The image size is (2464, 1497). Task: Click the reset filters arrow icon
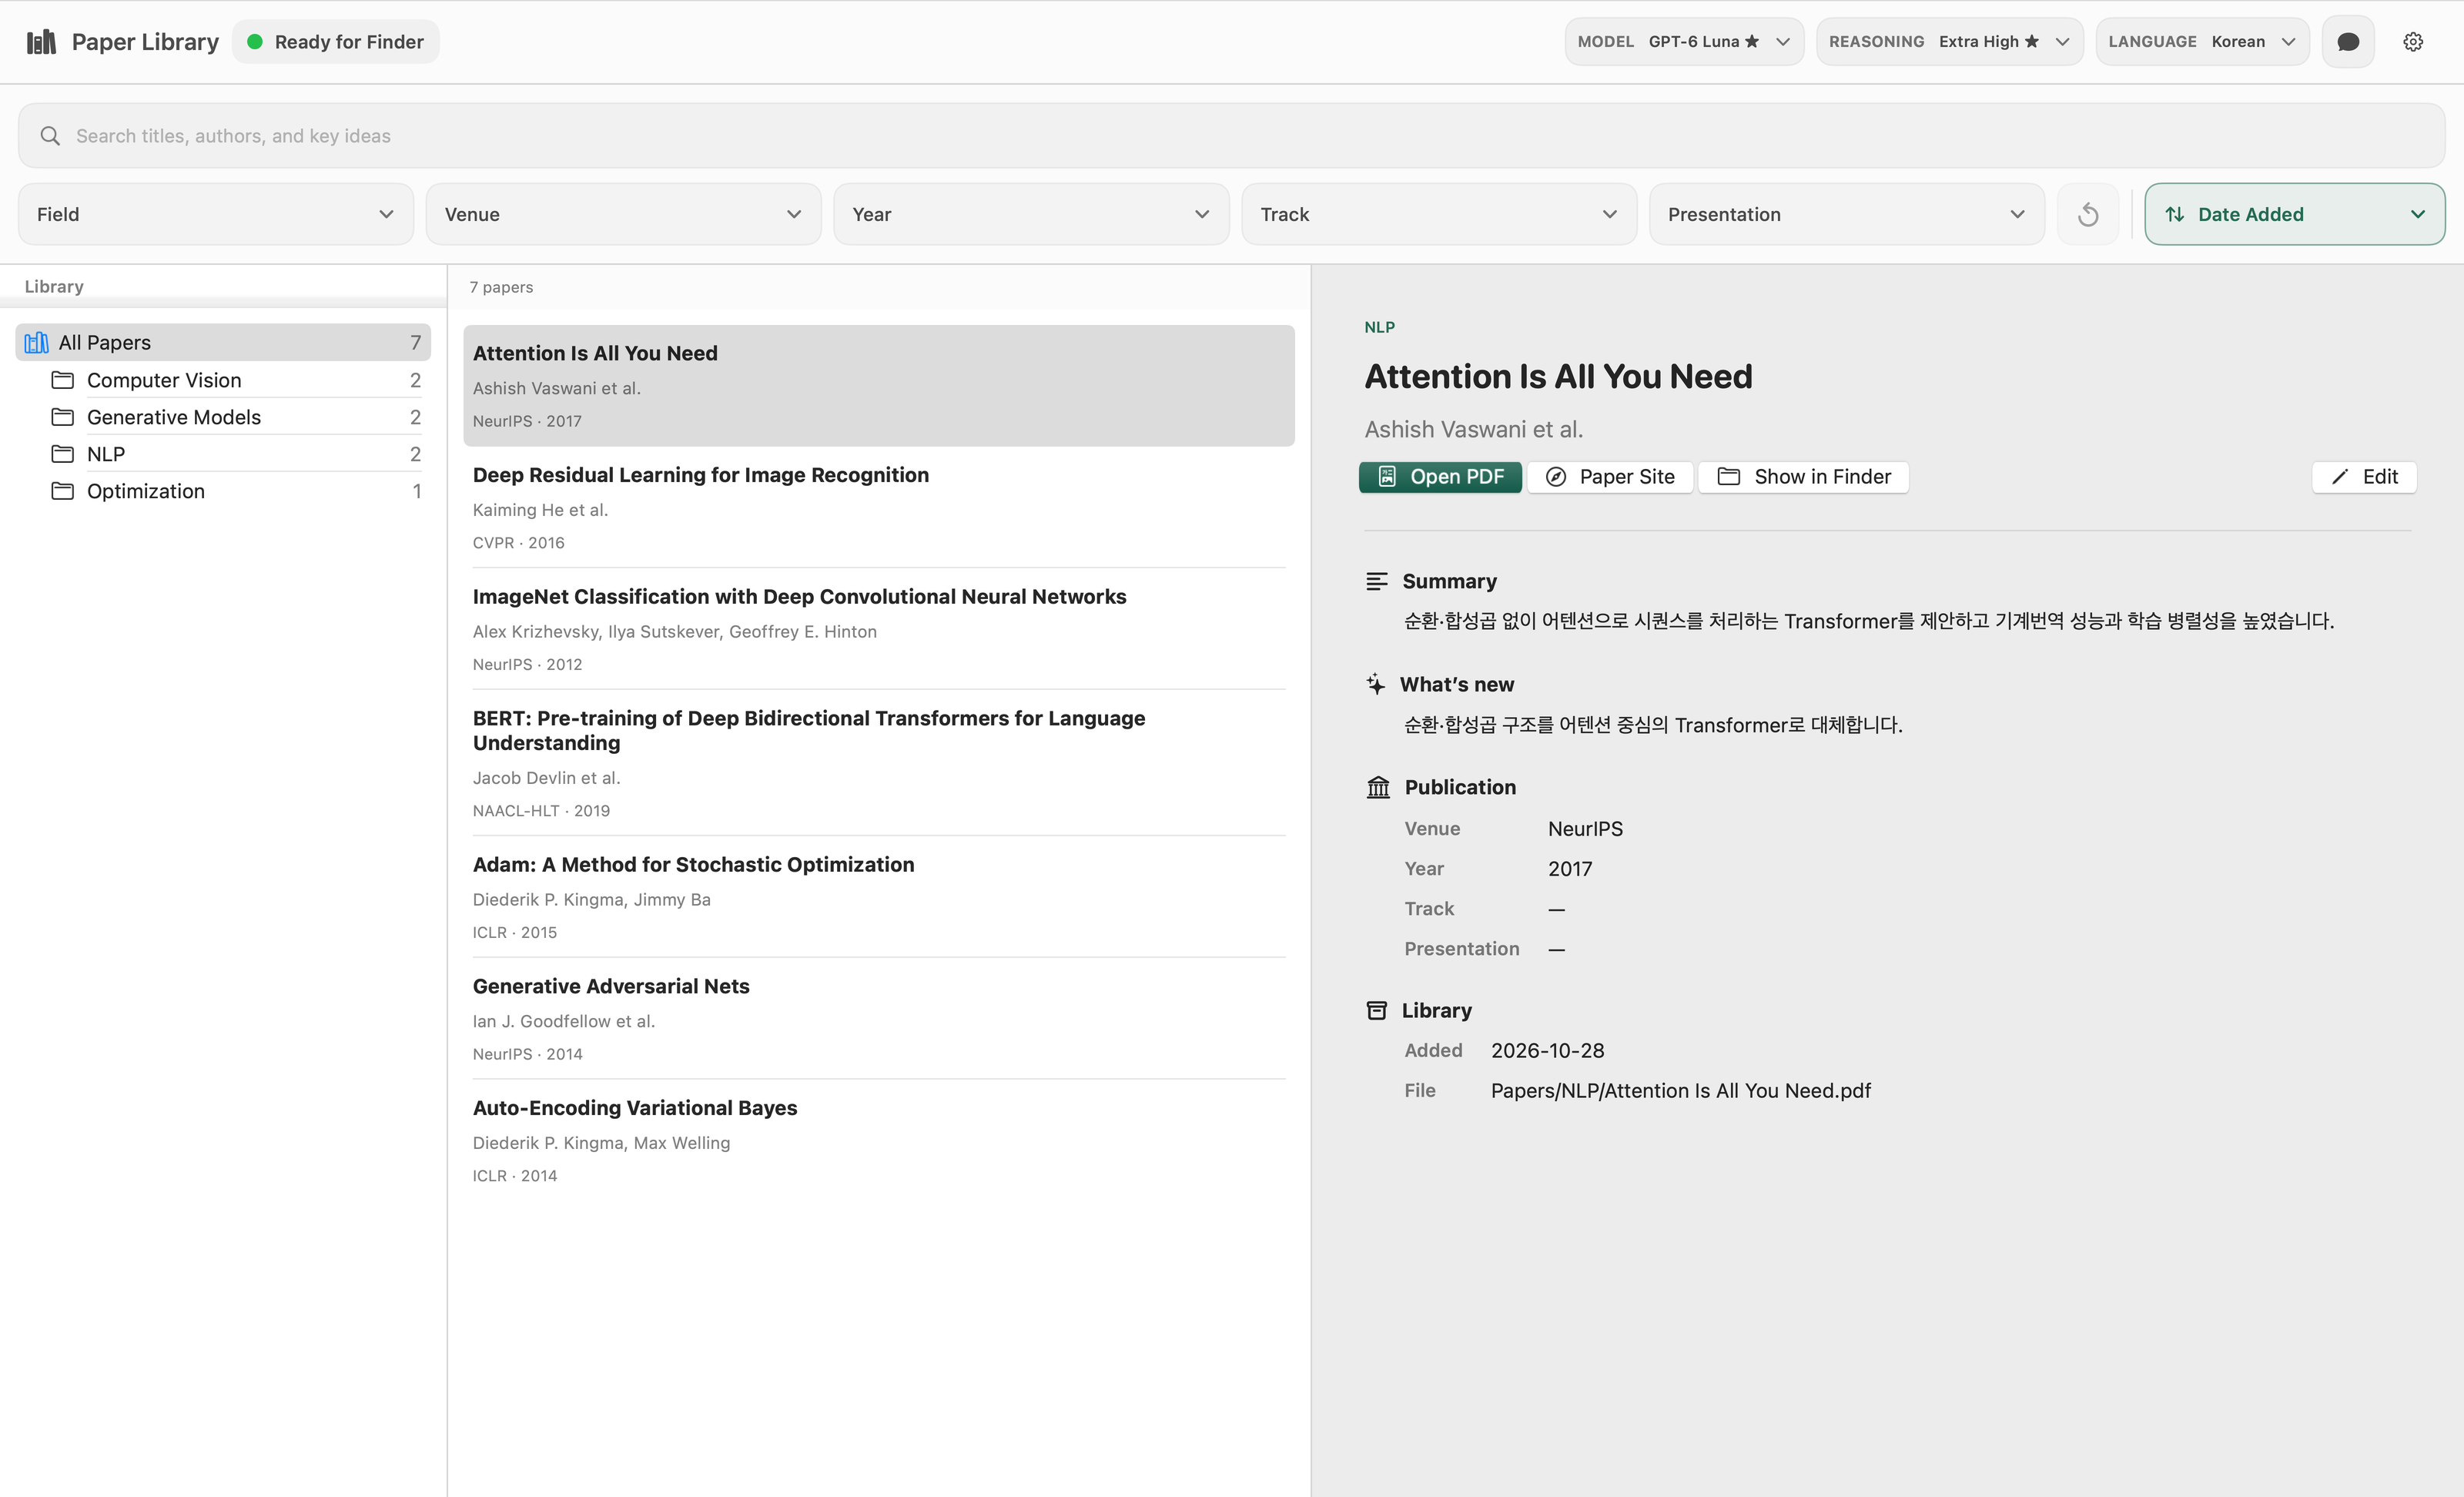click(x=2087, y=214)
